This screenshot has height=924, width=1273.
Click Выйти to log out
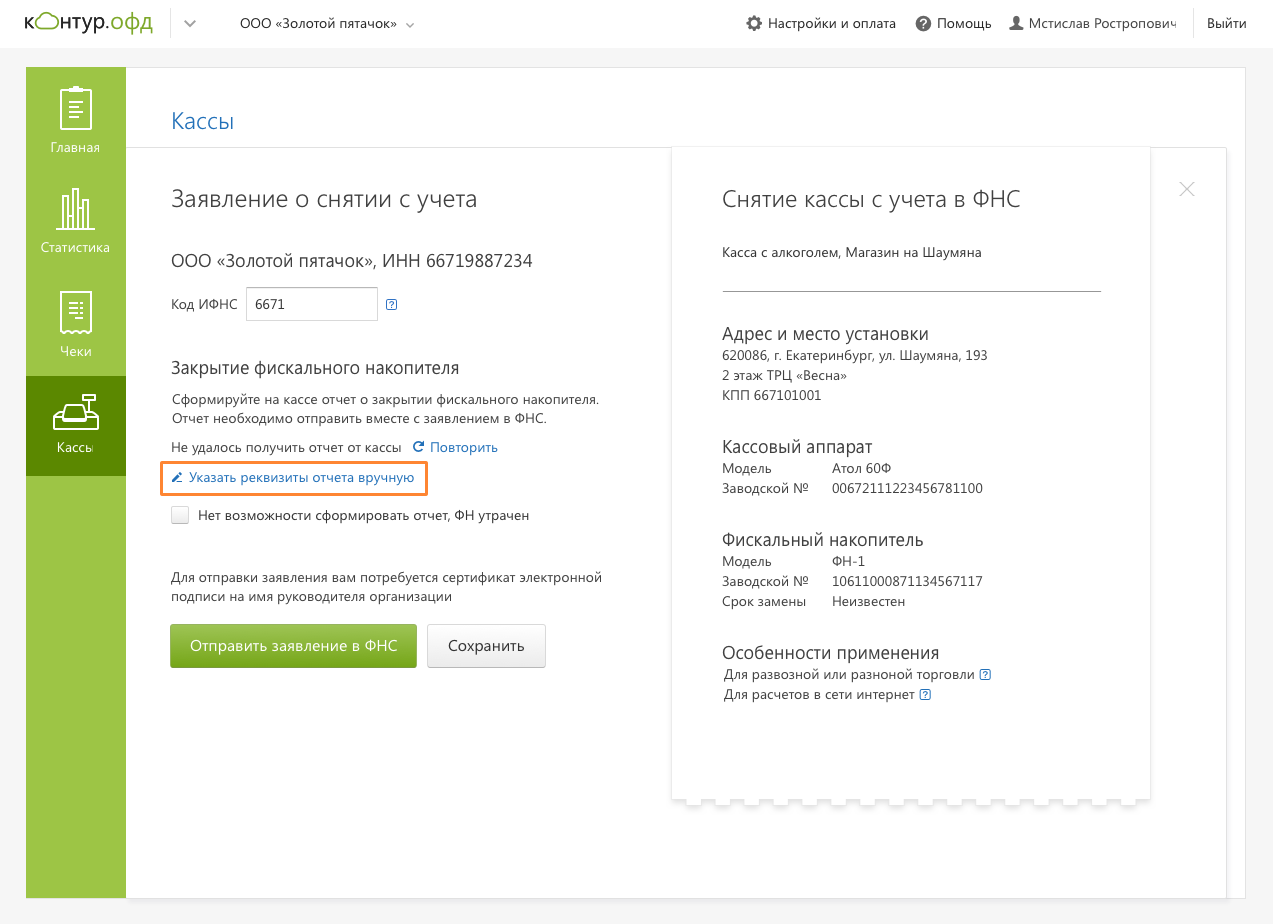click(x=1226, y=24)
